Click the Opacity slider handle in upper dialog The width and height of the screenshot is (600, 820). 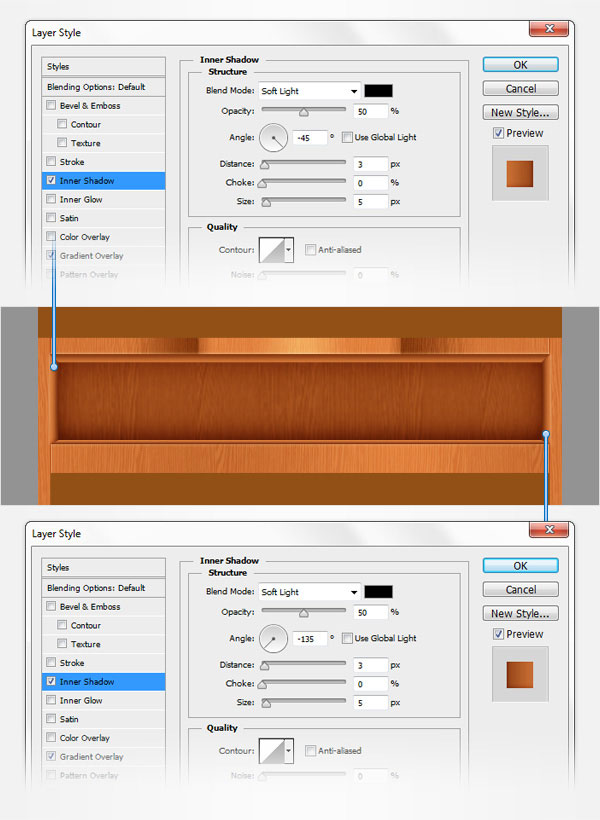click(x=303, y=112)
